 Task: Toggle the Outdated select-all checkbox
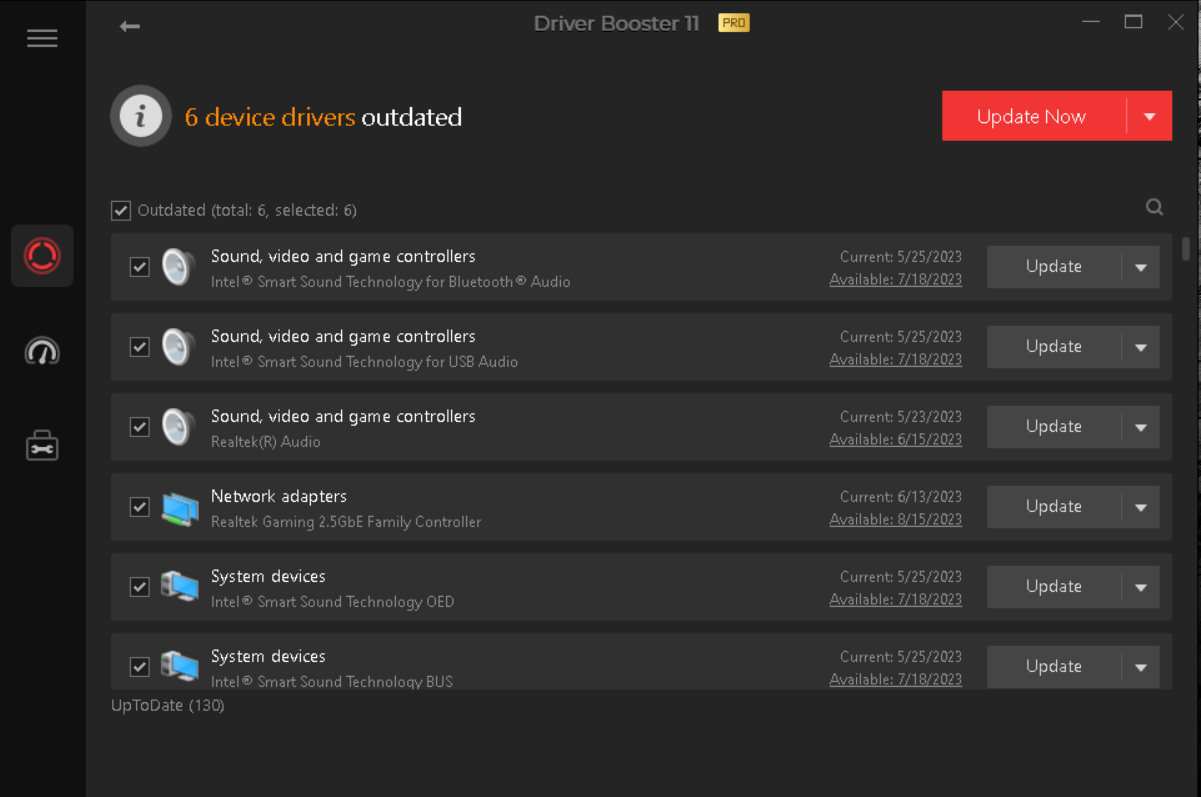121,210
